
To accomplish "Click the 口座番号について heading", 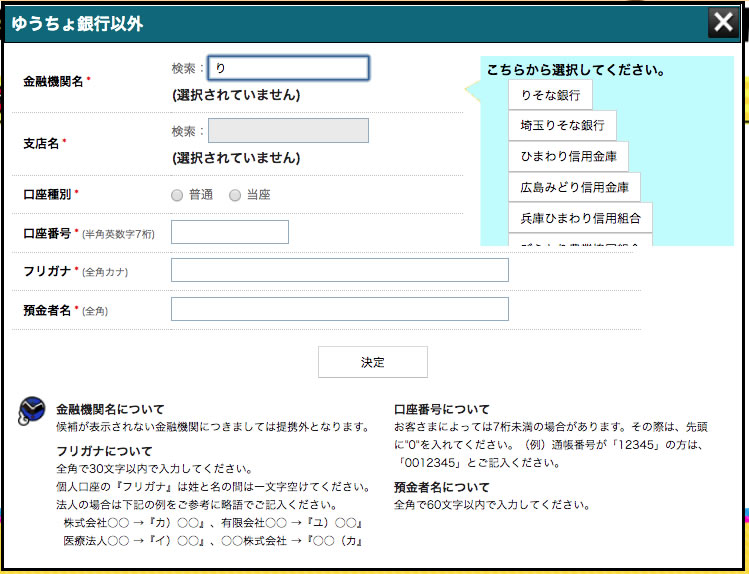I will coord(442,409).
